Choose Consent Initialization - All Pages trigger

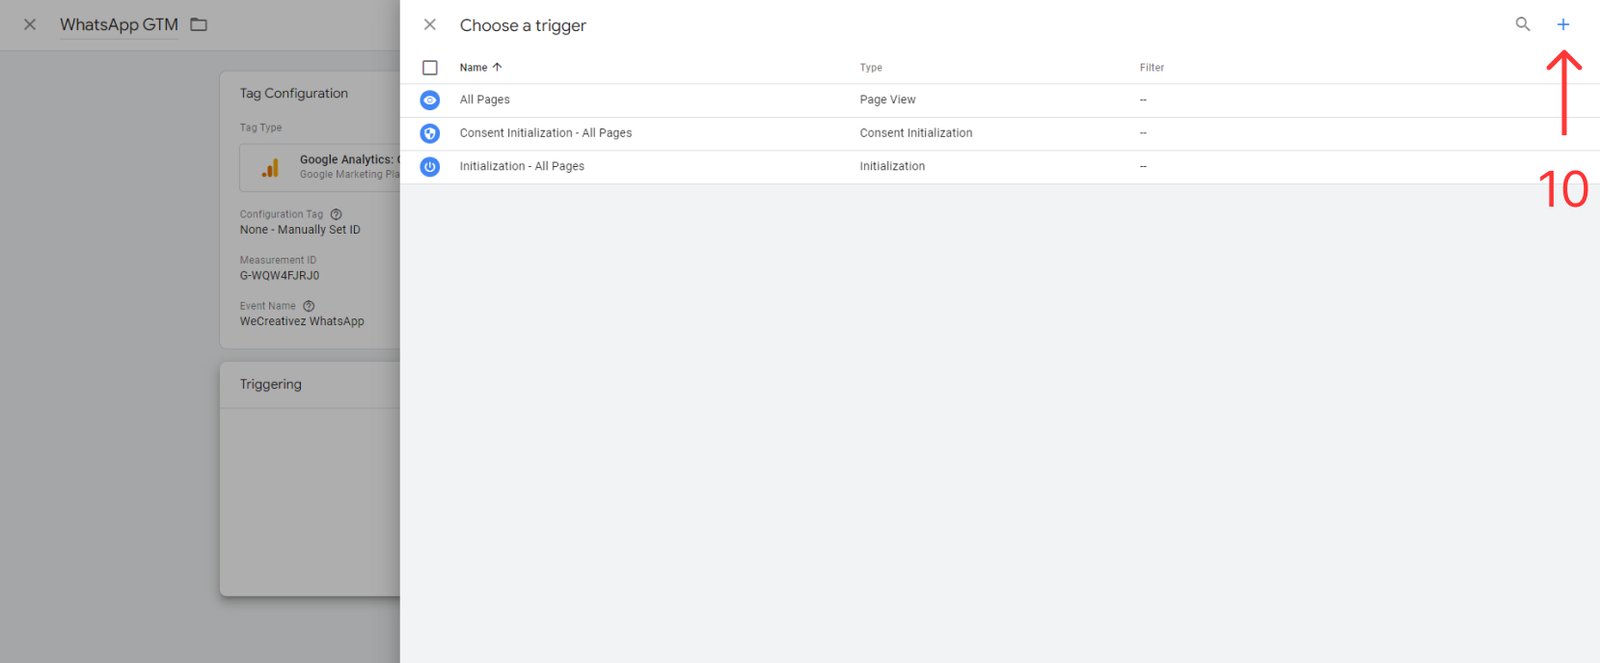pos(546,133)
